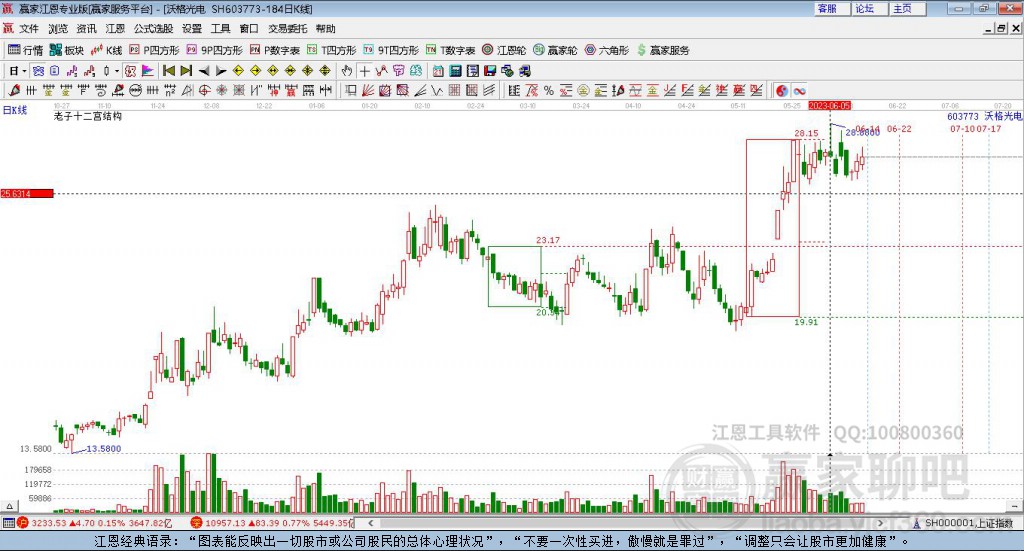Select the hand pan tool
The width and height of the screenshot is (1024, 551).
pyautogui.click(x=347, y=71)
